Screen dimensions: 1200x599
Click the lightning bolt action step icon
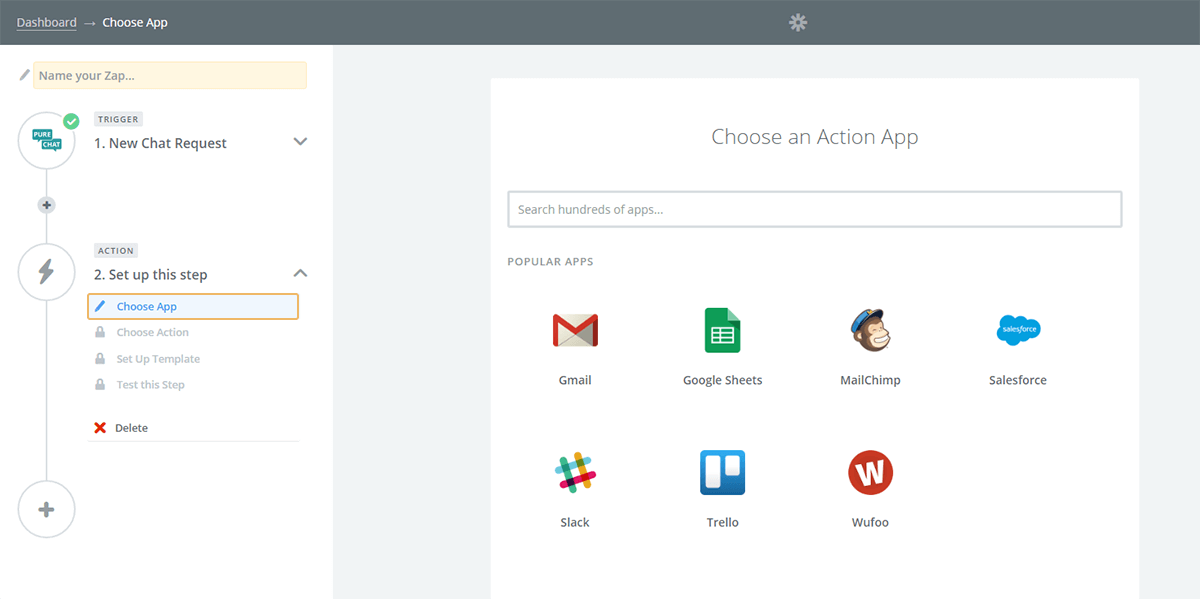click(x=46, y=272)
